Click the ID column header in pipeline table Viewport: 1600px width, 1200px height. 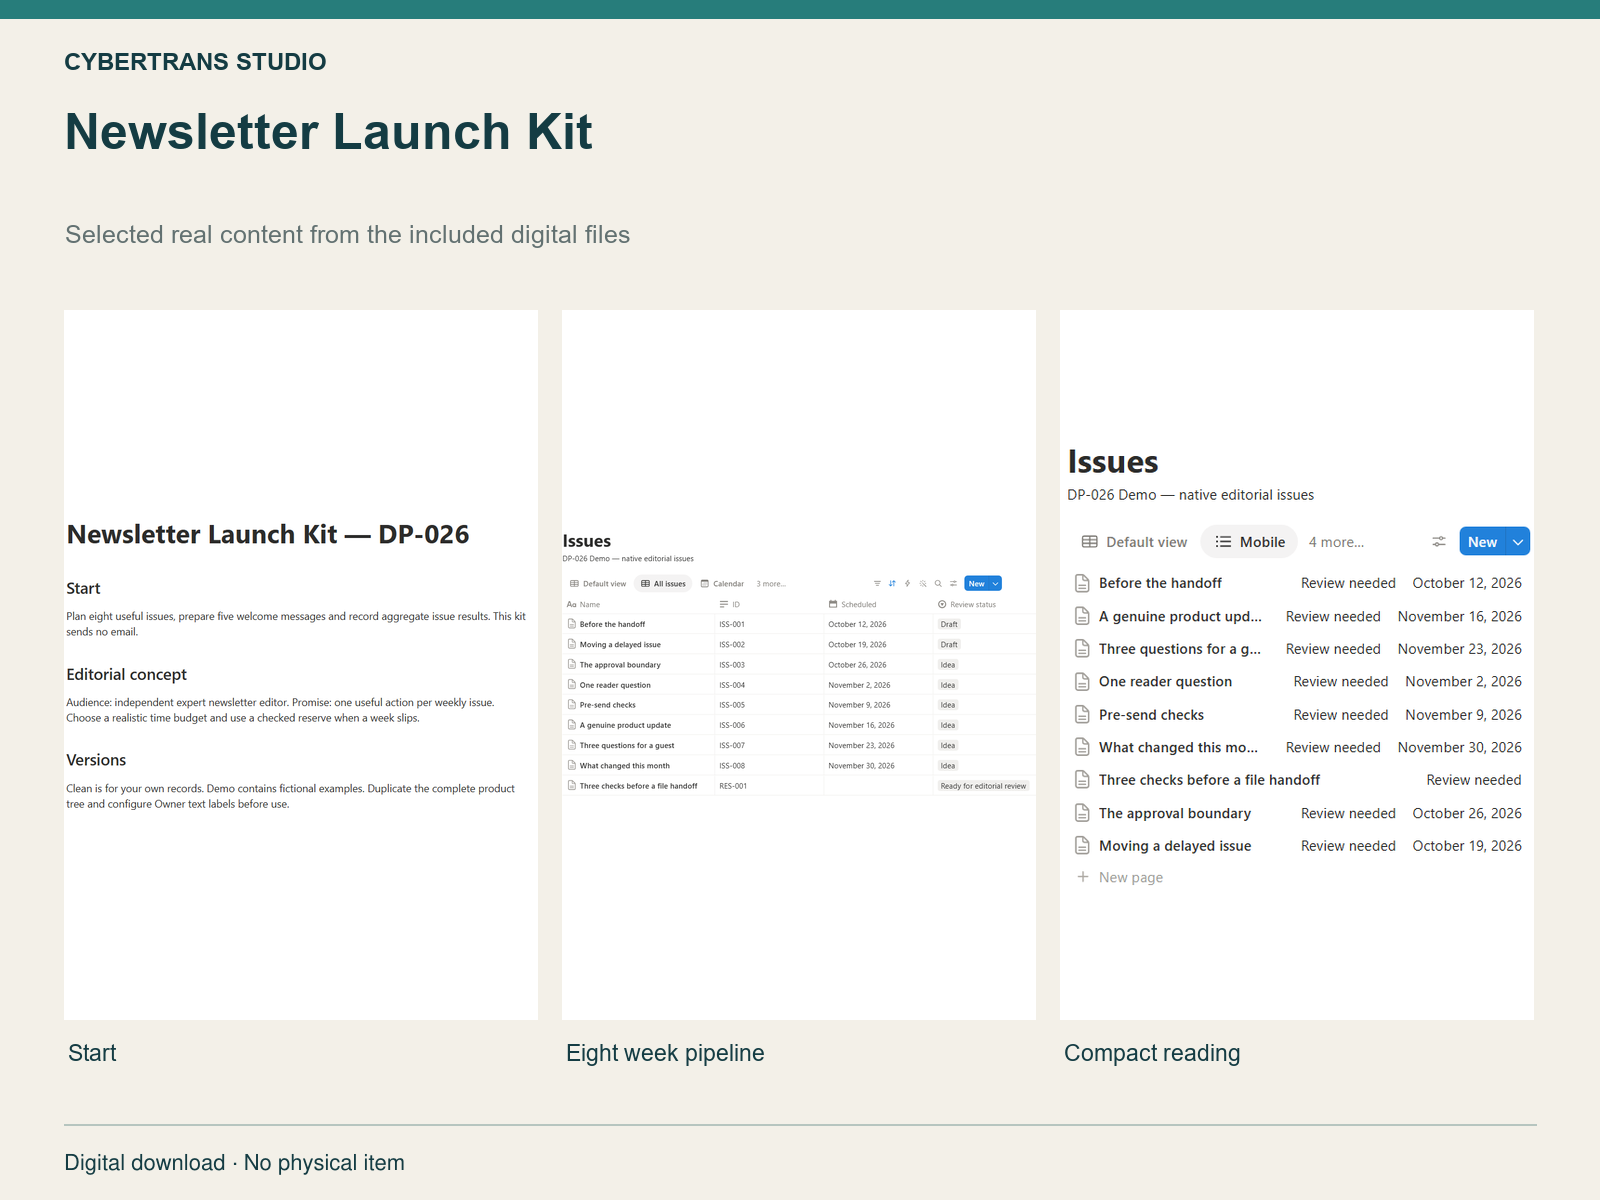point(730,604)
